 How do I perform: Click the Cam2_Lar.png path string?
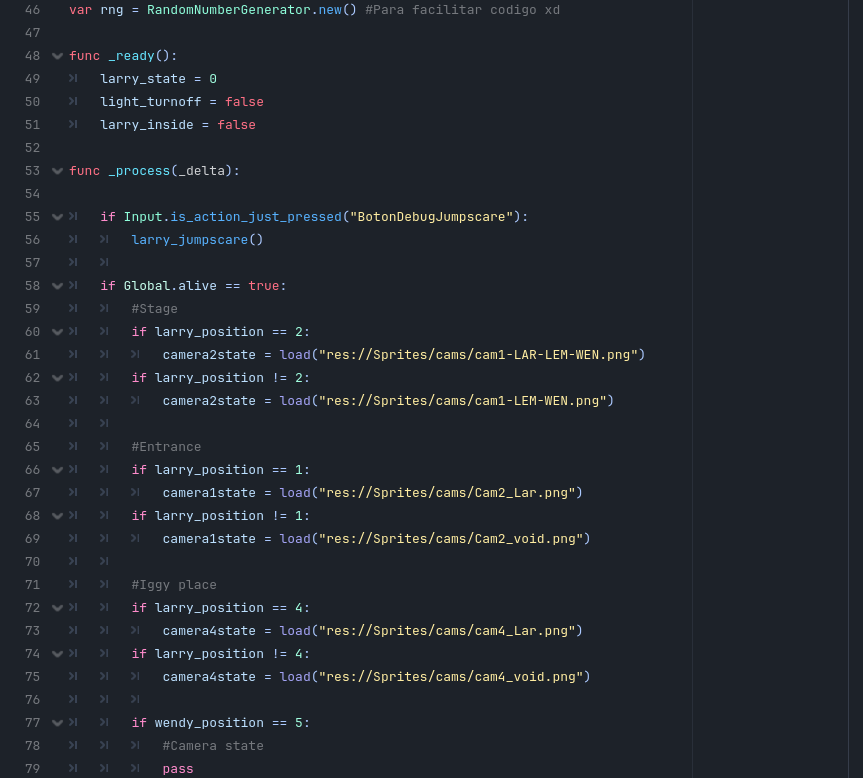coord(447,493)
